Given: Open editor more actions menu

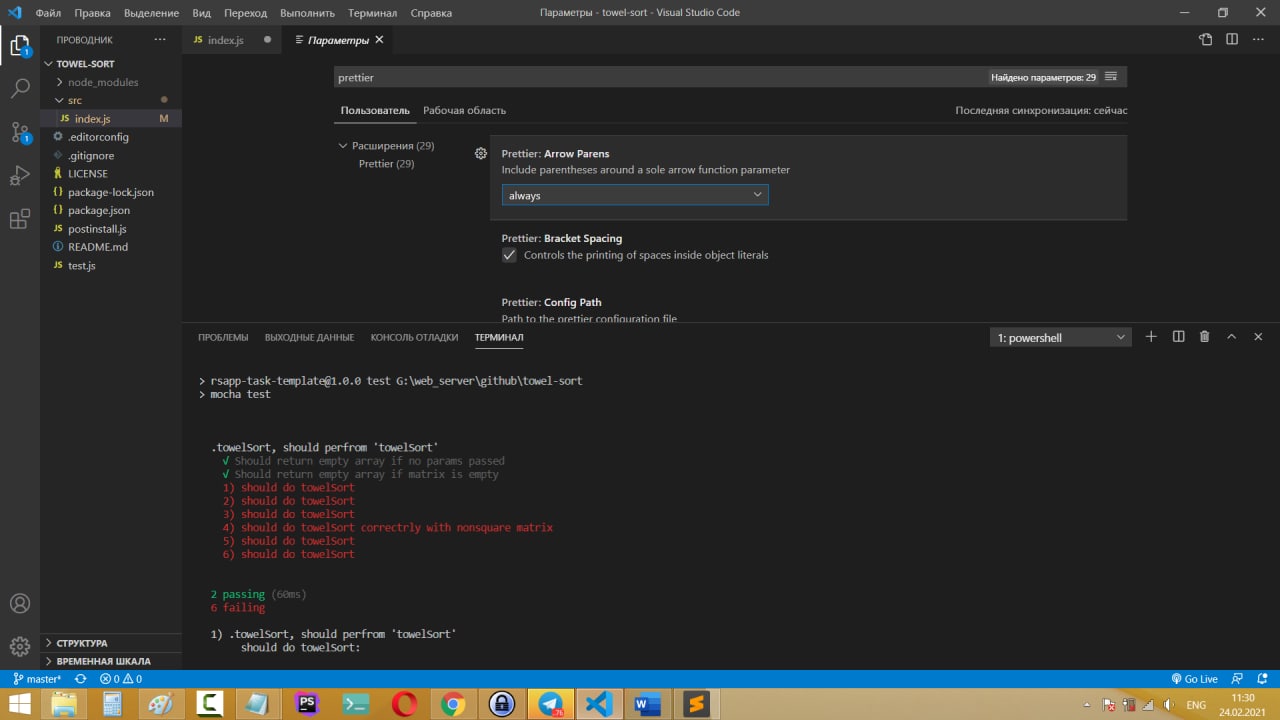Looking at the screenshot, I should tap(1258, 40).
